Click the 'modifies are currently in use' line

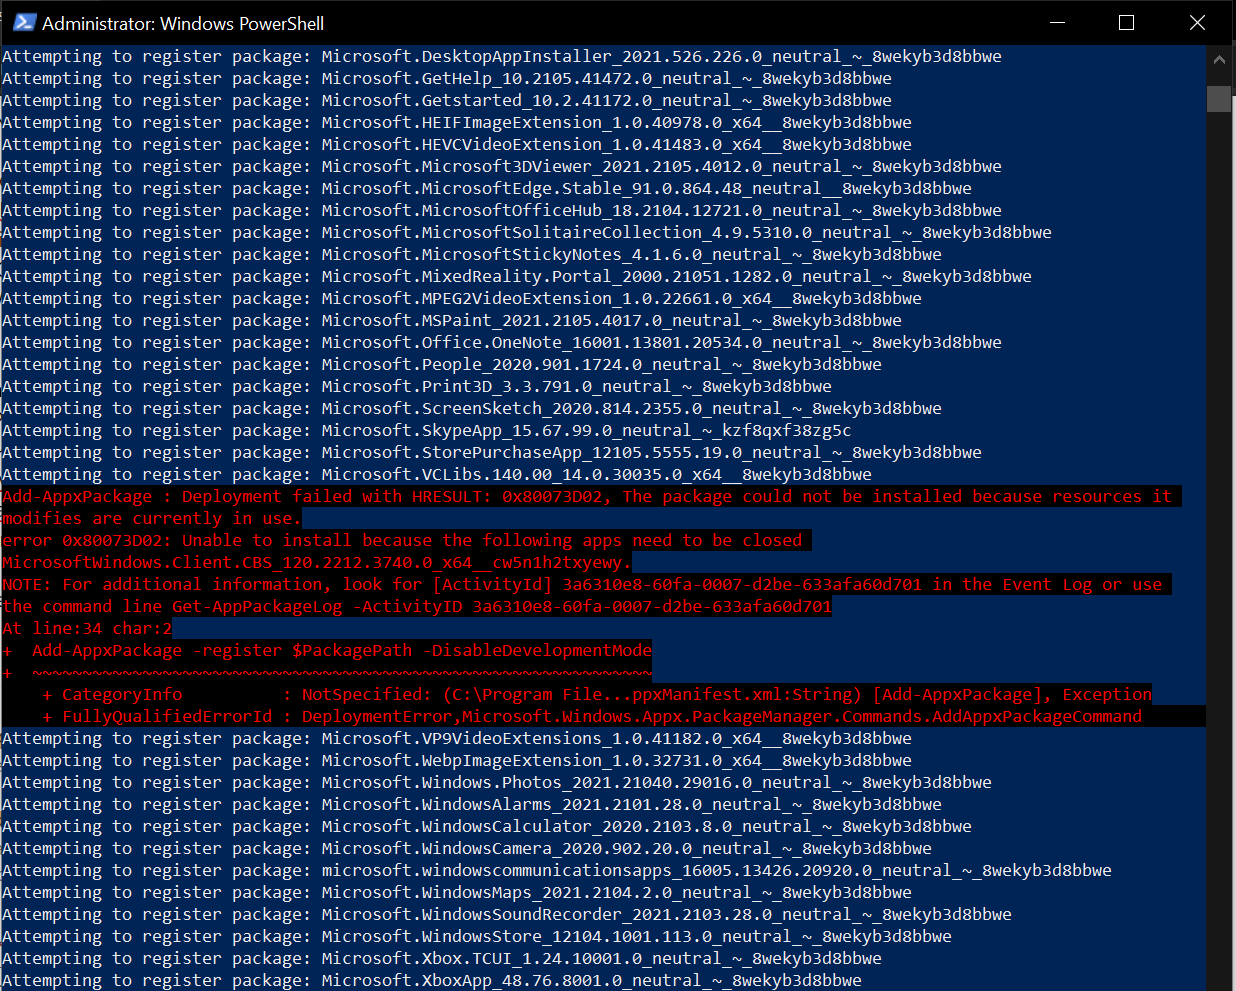click(x=151, y=519)
